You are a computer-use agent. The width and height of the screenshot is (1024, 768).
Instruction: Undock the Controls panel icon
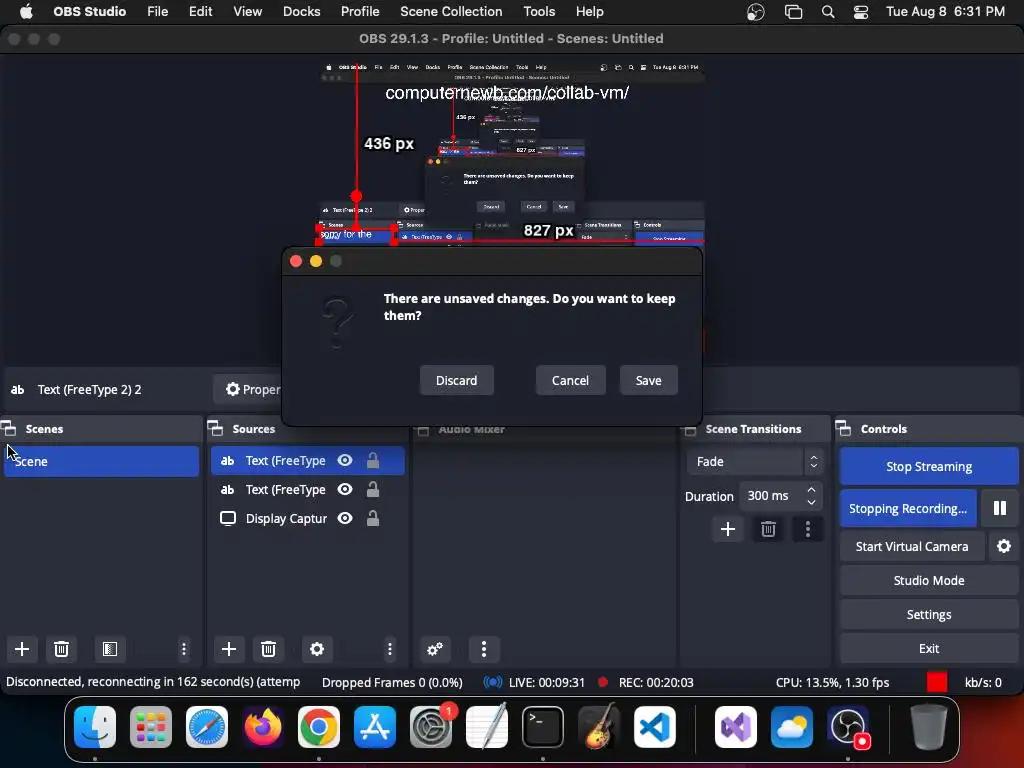click(844, 428)
